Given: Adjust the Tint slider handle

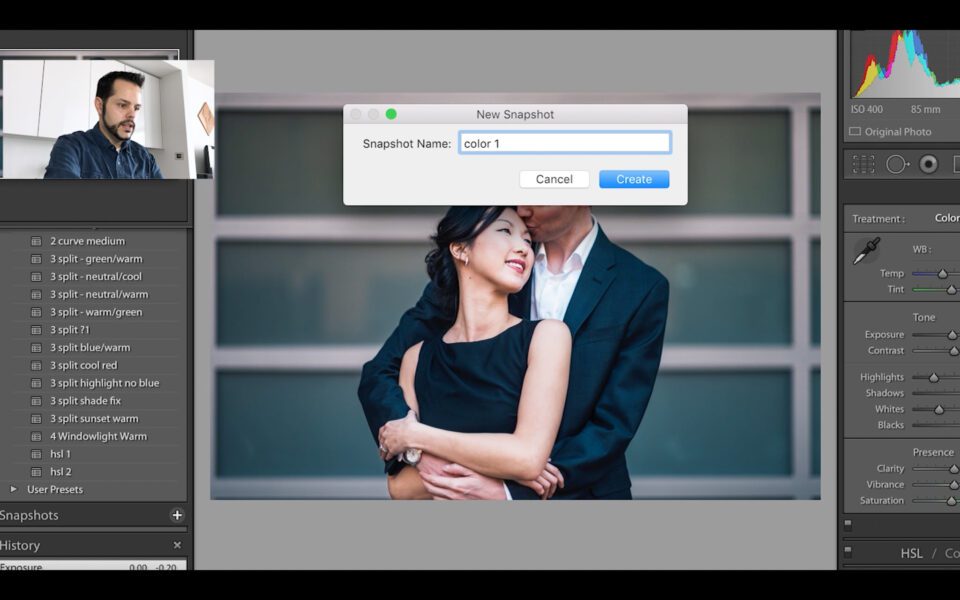Looking at the screenshot, I should click(x=951, y=290).
